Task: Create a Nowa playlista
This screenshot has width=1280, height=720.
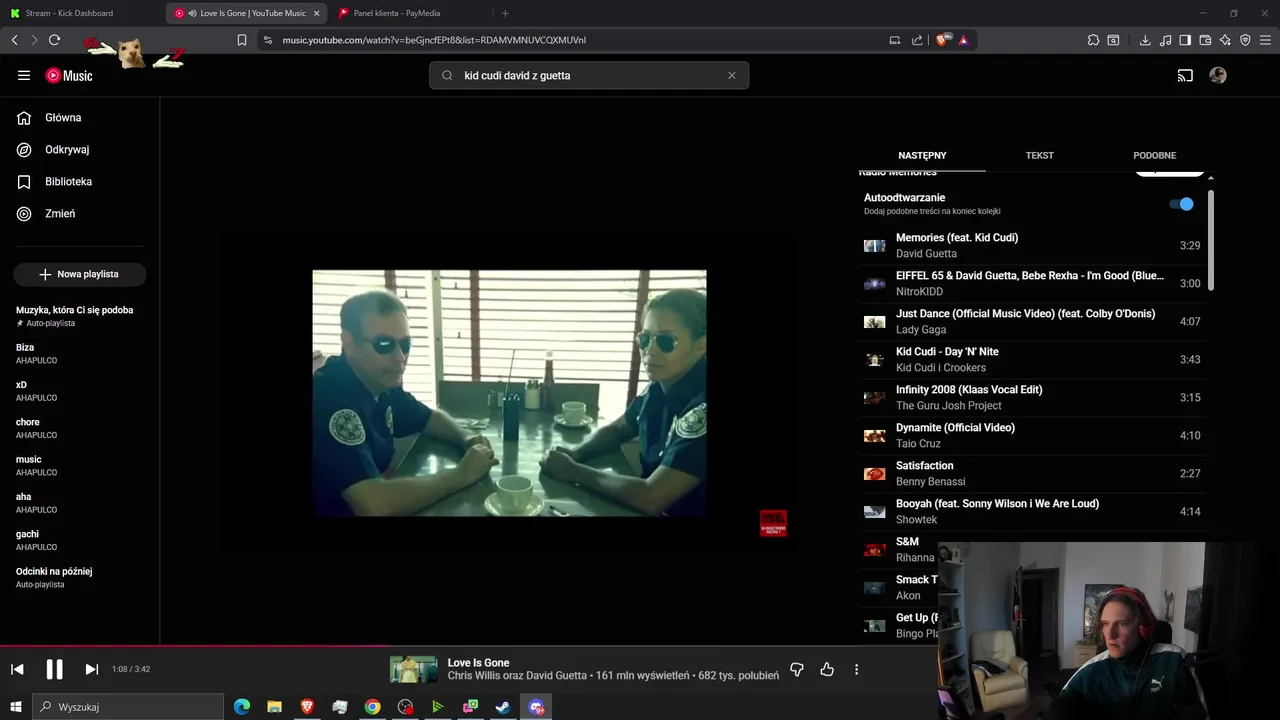Action: point(80,274)
